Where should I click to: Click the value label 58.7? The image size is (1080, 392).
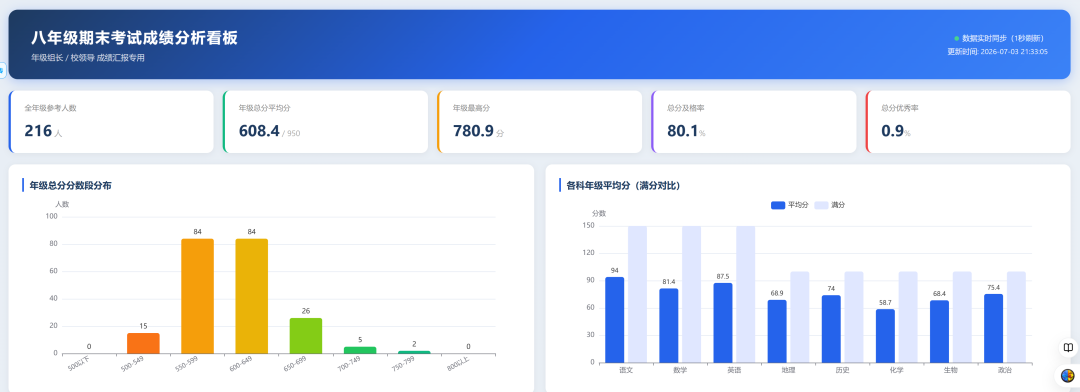click(885, 303)
